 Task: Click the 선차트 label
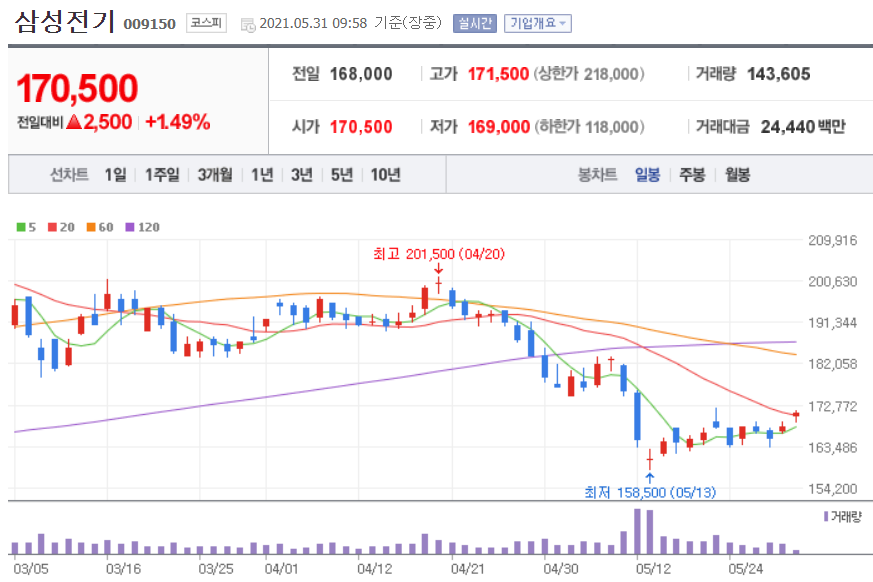pos(70,175)
